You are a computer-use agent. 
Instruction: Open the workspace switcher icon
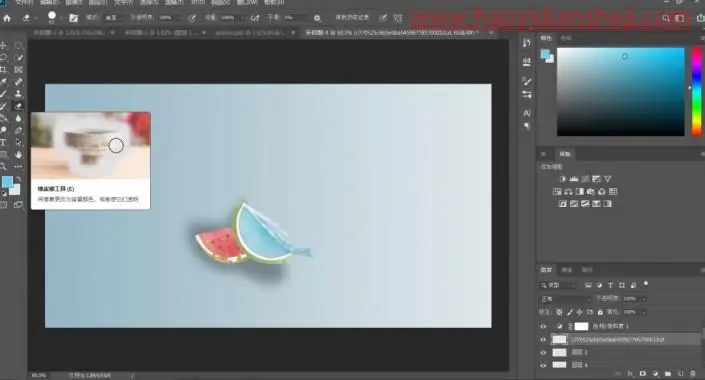pyautogui.click(x=680, y=18)
